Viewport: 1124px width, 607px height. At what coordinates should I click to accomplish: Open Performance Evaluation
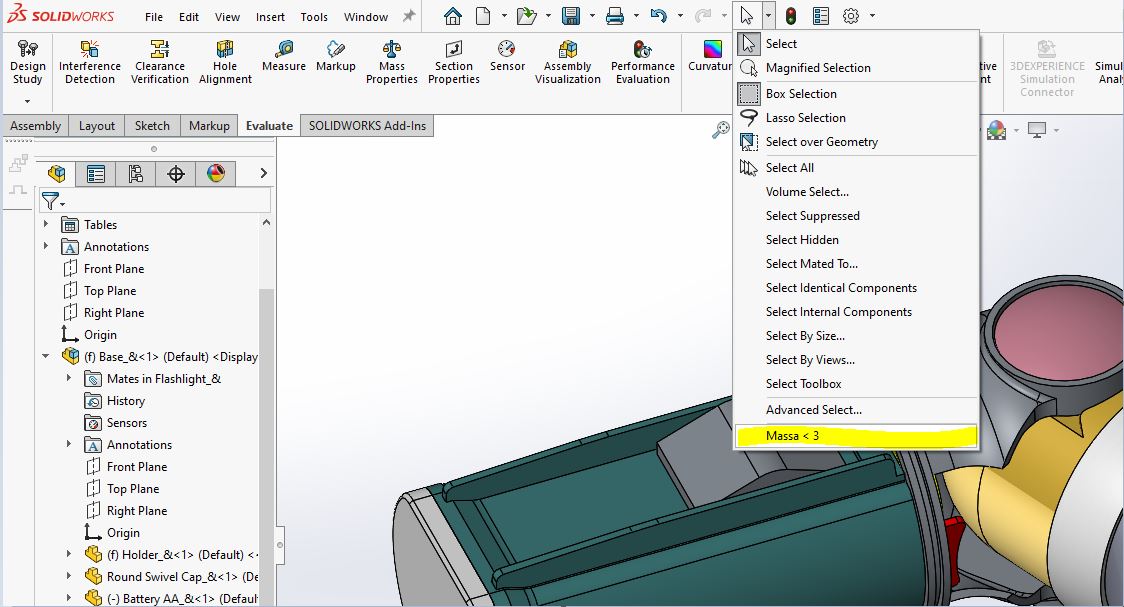click(642, 62)
